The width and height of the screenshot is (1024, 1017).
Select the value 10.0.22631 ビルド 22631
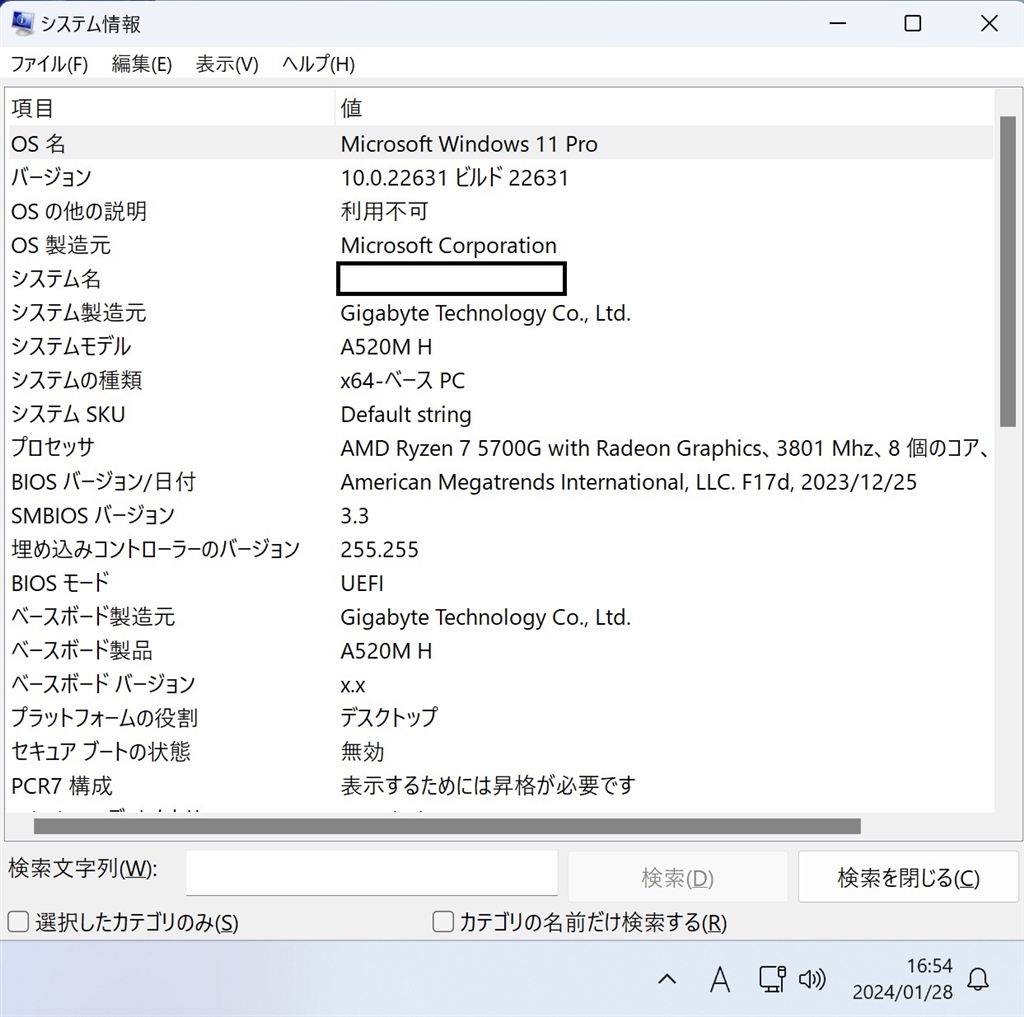455,178
